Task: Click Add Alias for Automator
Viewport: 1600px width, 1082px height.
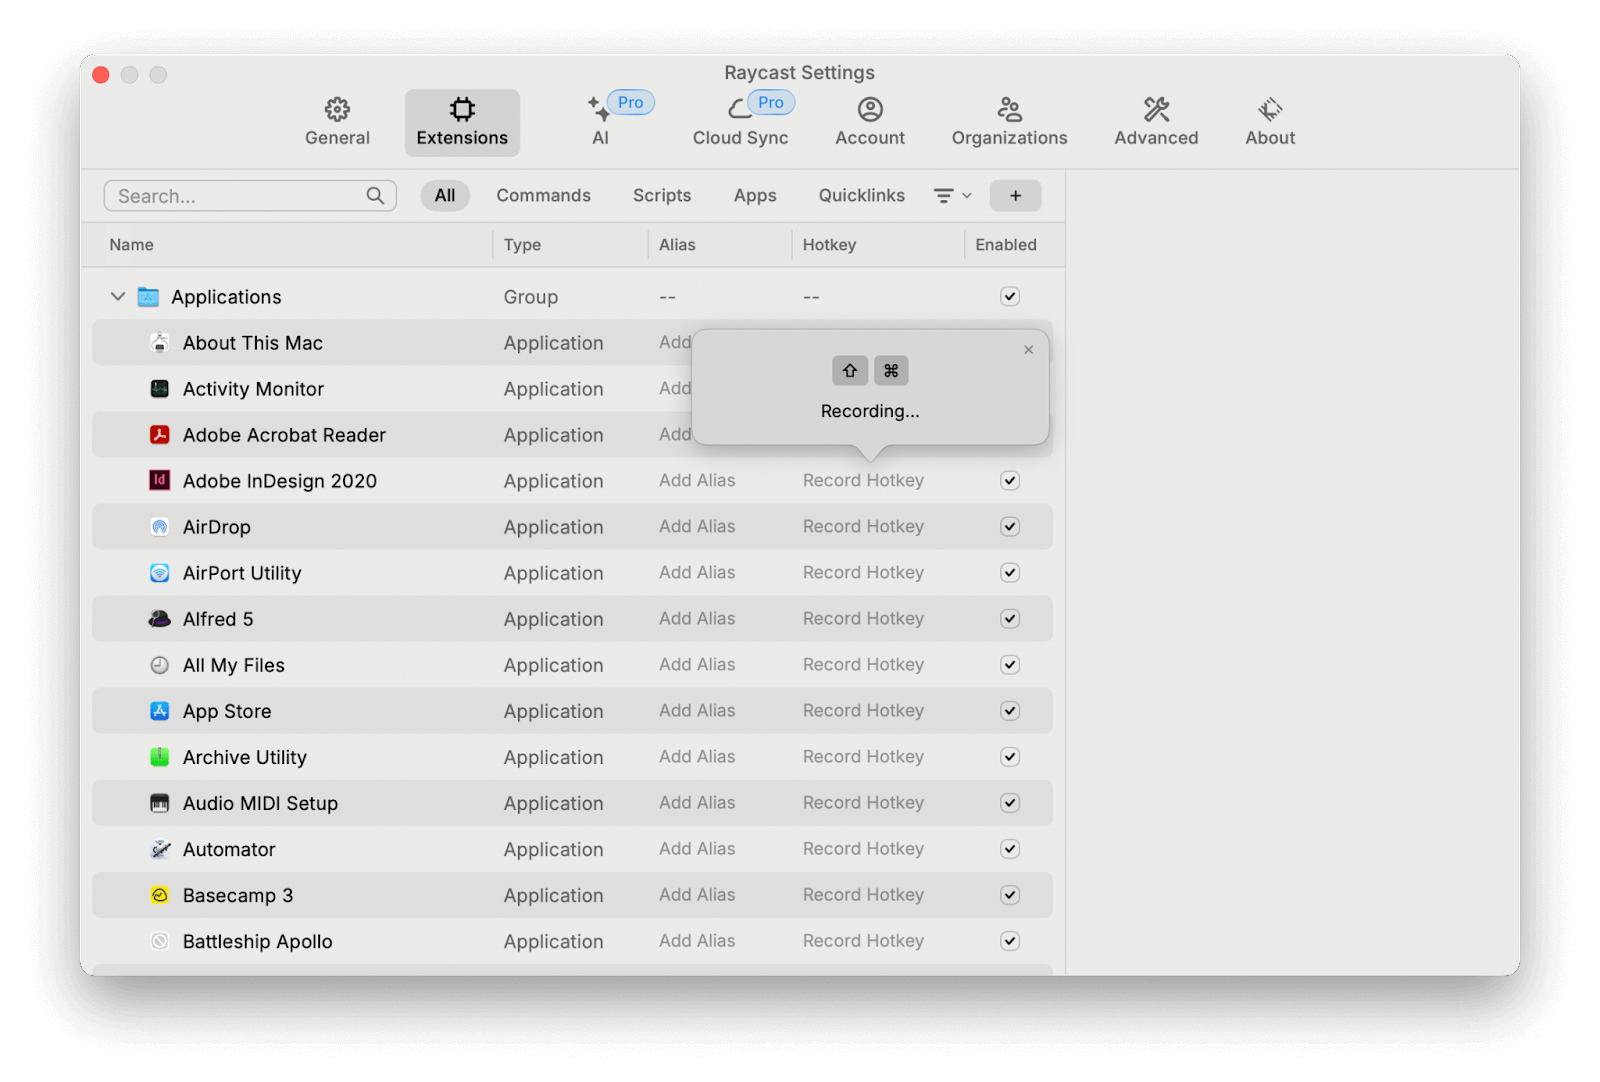Action: [x=697, y=849]
